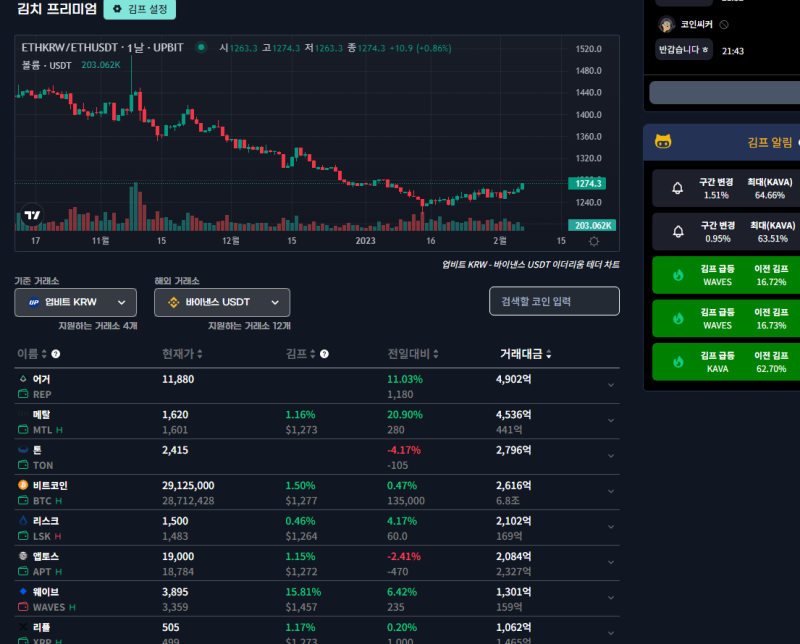The height and width of the screenshot is (644, 800).
Task: Click the Bitcoin coin logo
Action: pos(23,485)
